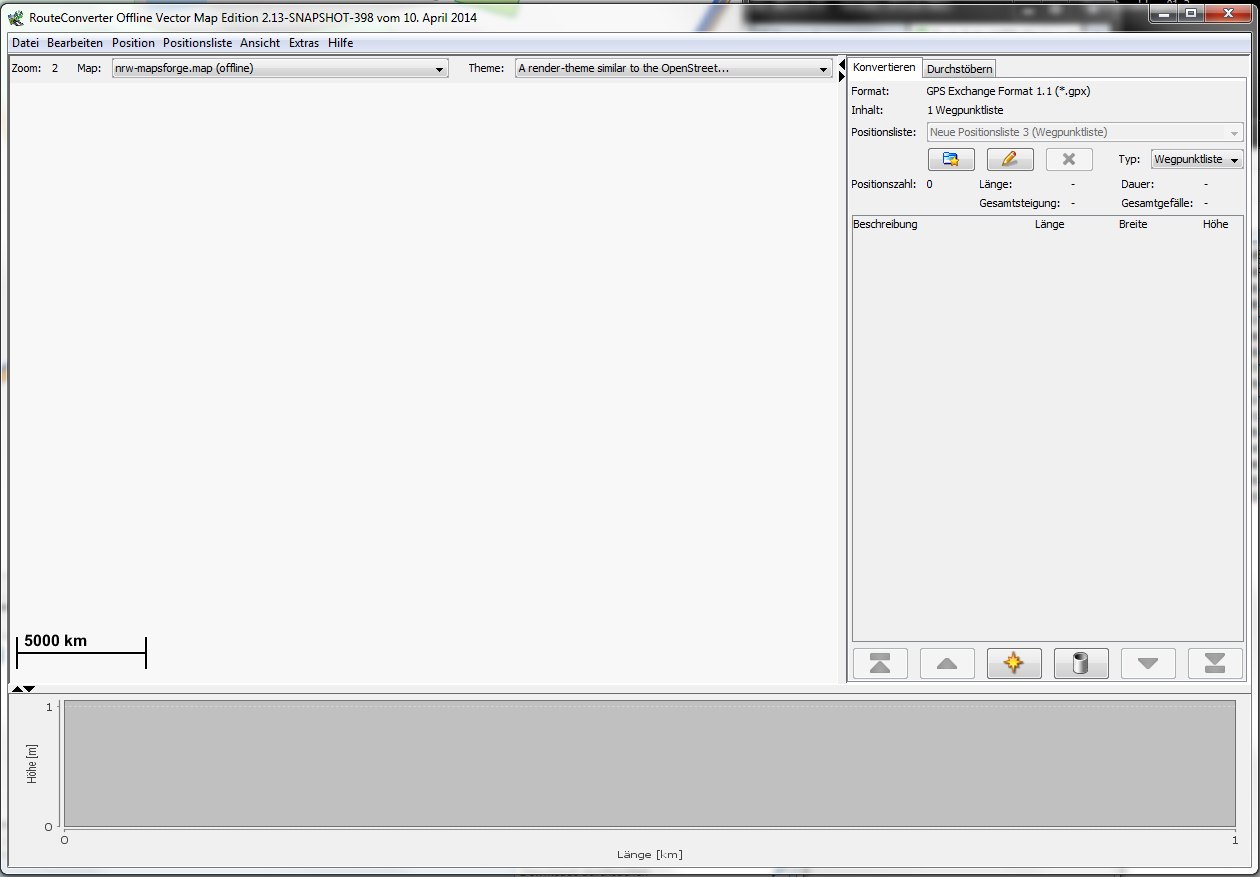Click the new position star button
The height and width of the screenshot is (877, 1260).
(x=1014, y=664)
